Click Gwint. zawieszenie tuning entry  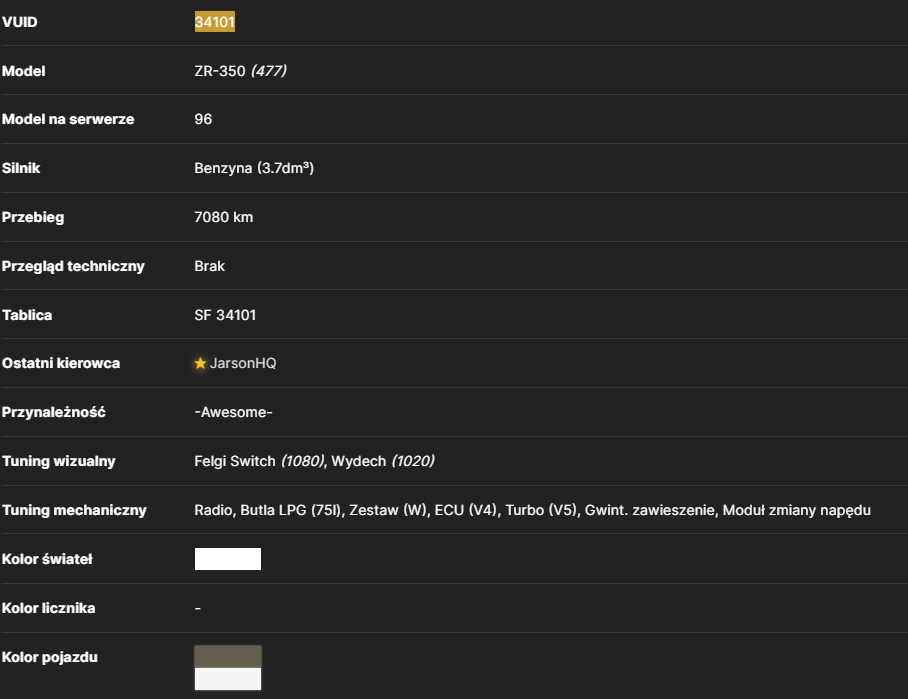point(649,510)
